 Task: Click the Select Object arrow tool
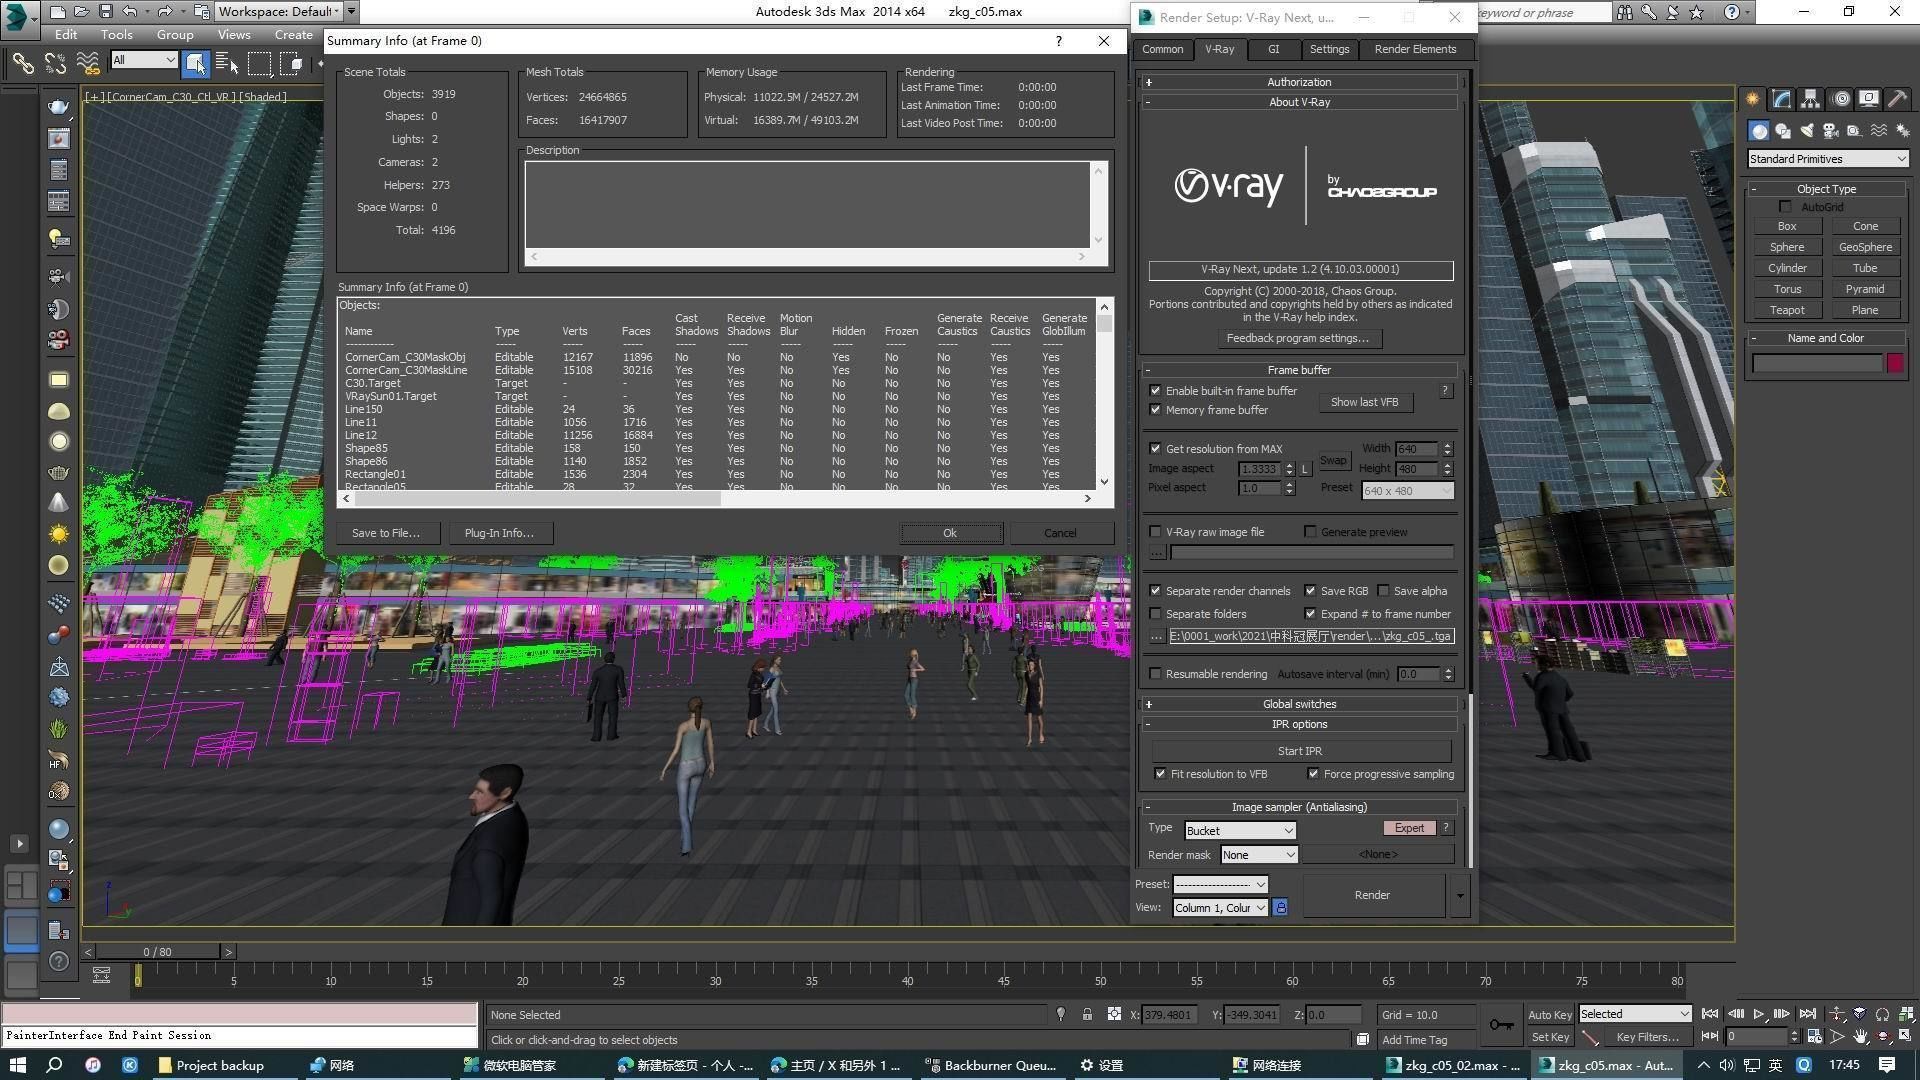(x=196, y=63)
